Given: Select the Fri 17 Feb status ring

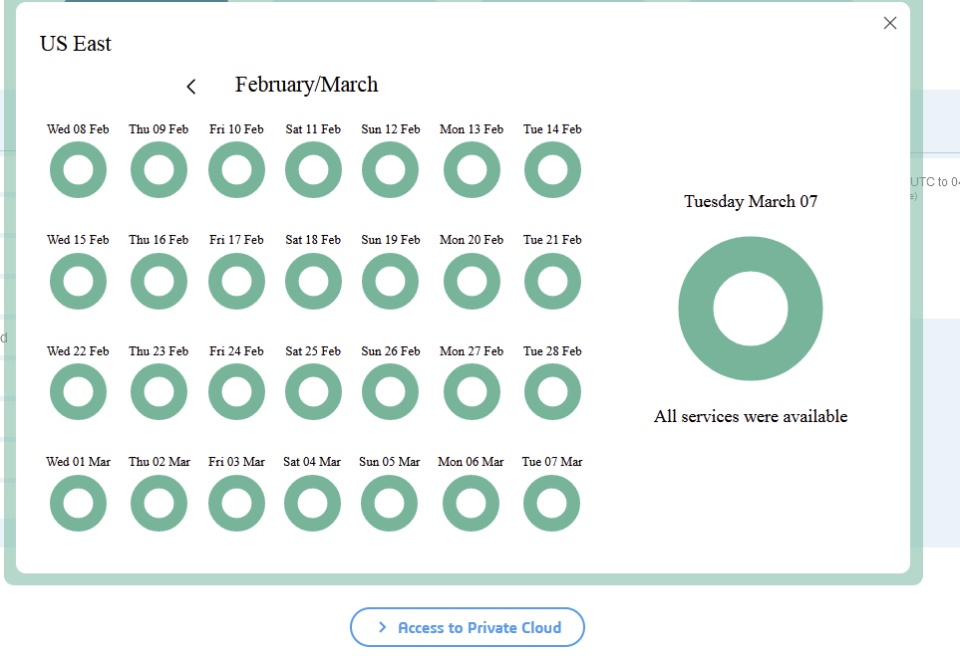Looking at the screenshot, I should coord(236,281).
